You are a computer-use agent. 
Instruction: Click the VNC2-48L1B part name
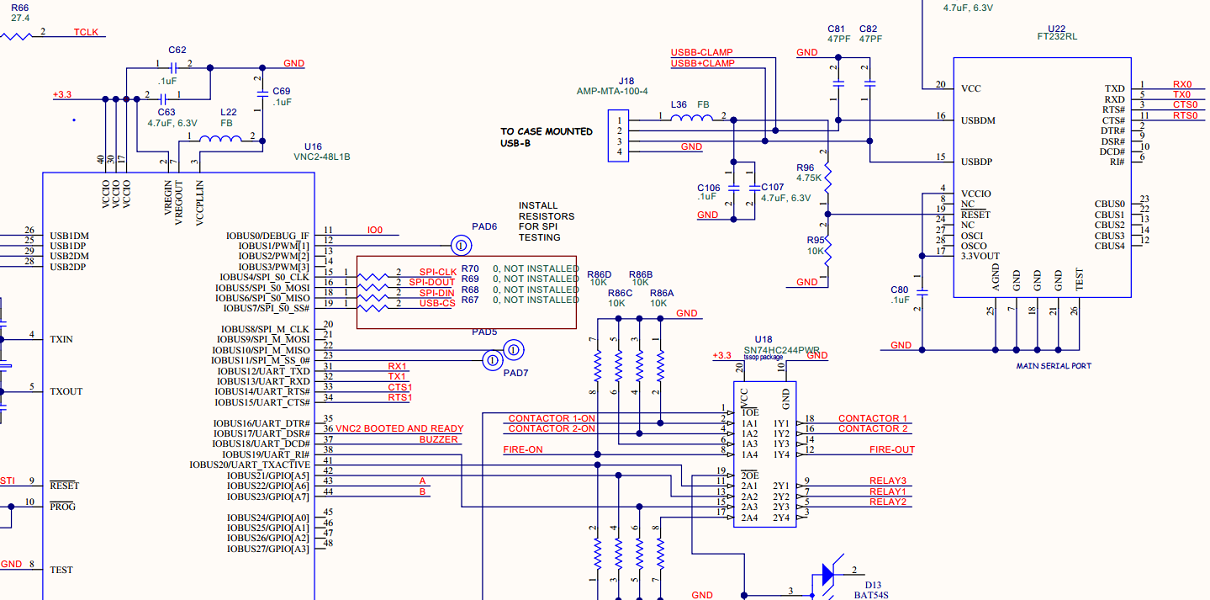[321, 157]
